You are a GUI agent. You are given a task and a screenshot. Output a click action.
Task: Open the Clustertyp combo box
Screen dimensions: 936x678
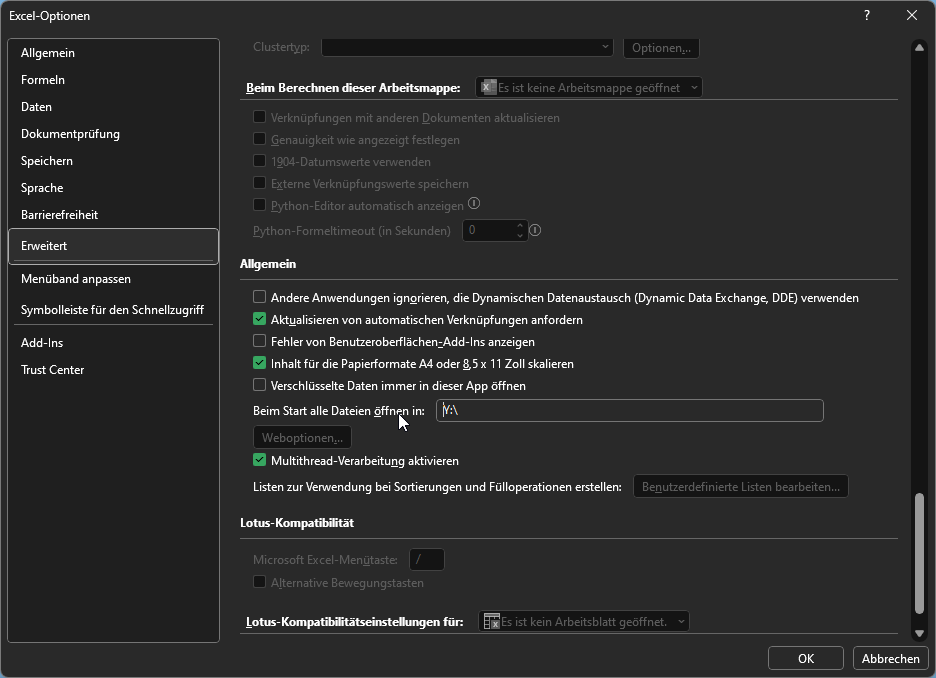(467, 47)
